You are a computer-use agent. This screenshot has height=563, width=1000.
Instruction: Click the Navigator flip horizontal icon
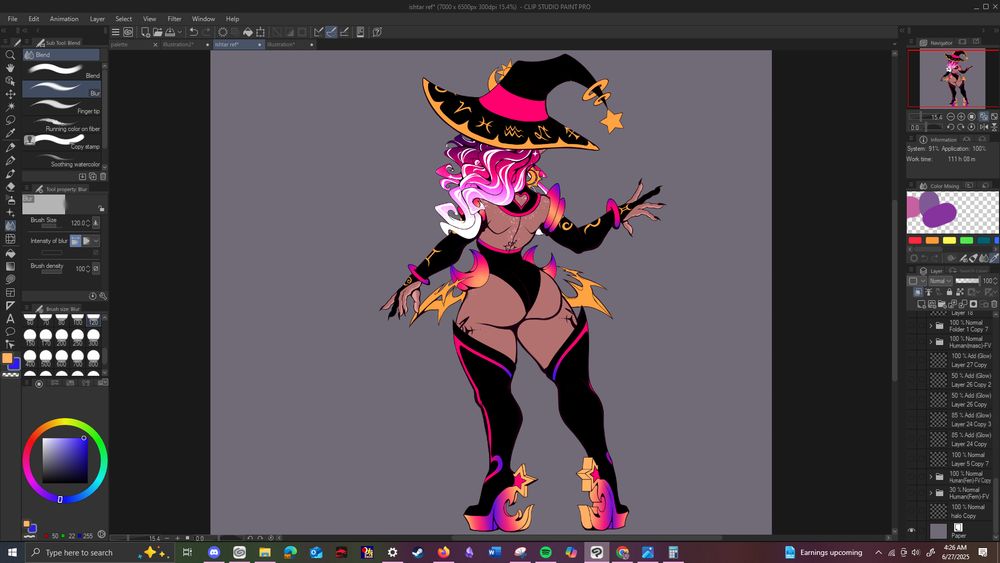pyautogui.click(x=983, y=127)
